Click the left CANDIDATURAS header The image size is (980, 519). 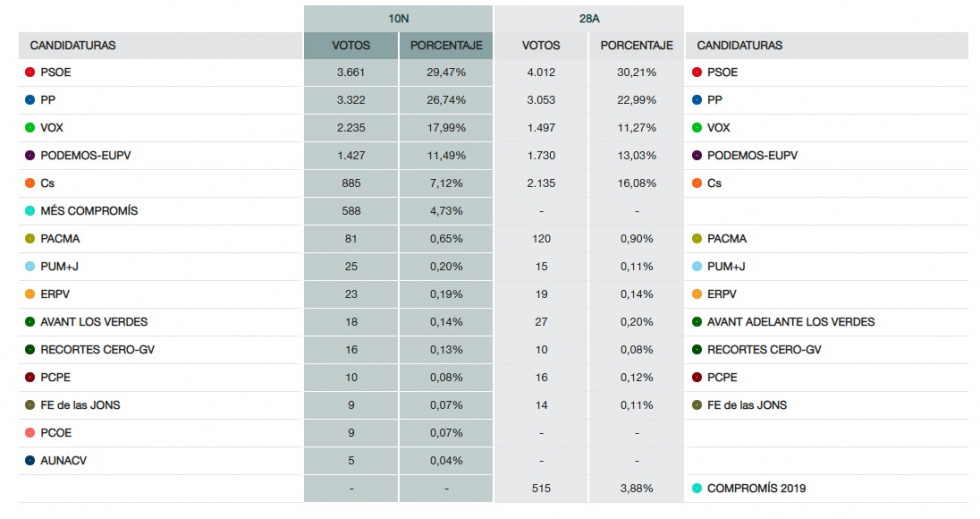73,46
